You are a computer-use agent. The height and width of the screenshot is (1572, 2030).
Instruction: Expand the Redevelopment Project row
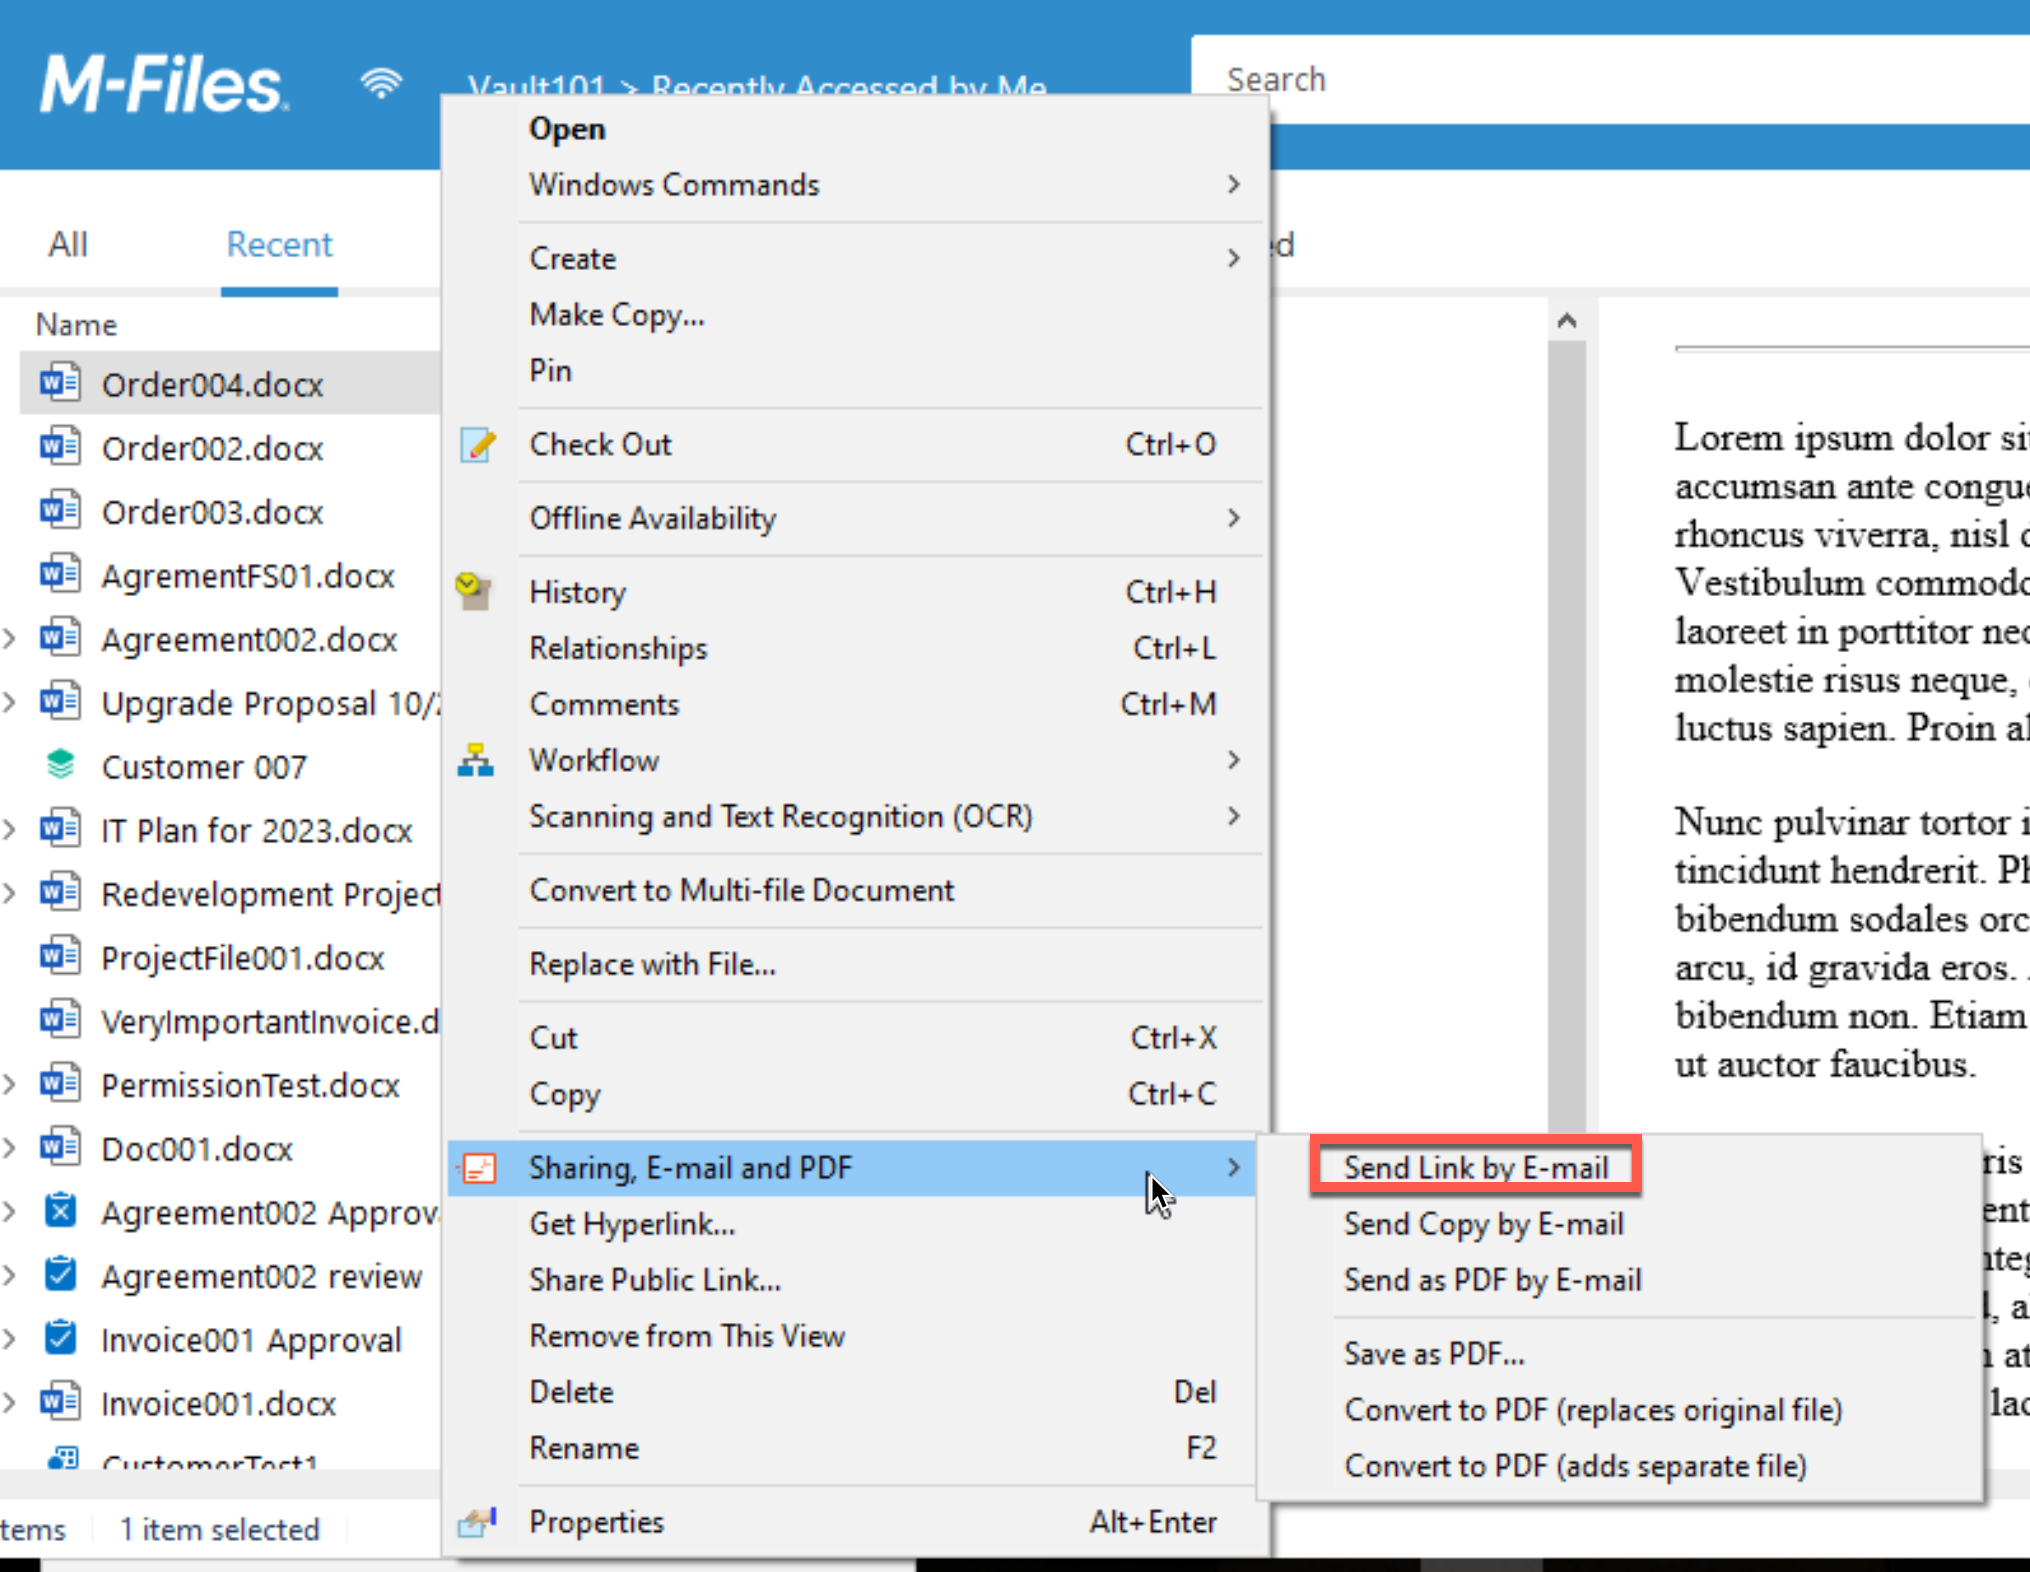(x=10, y=893)
